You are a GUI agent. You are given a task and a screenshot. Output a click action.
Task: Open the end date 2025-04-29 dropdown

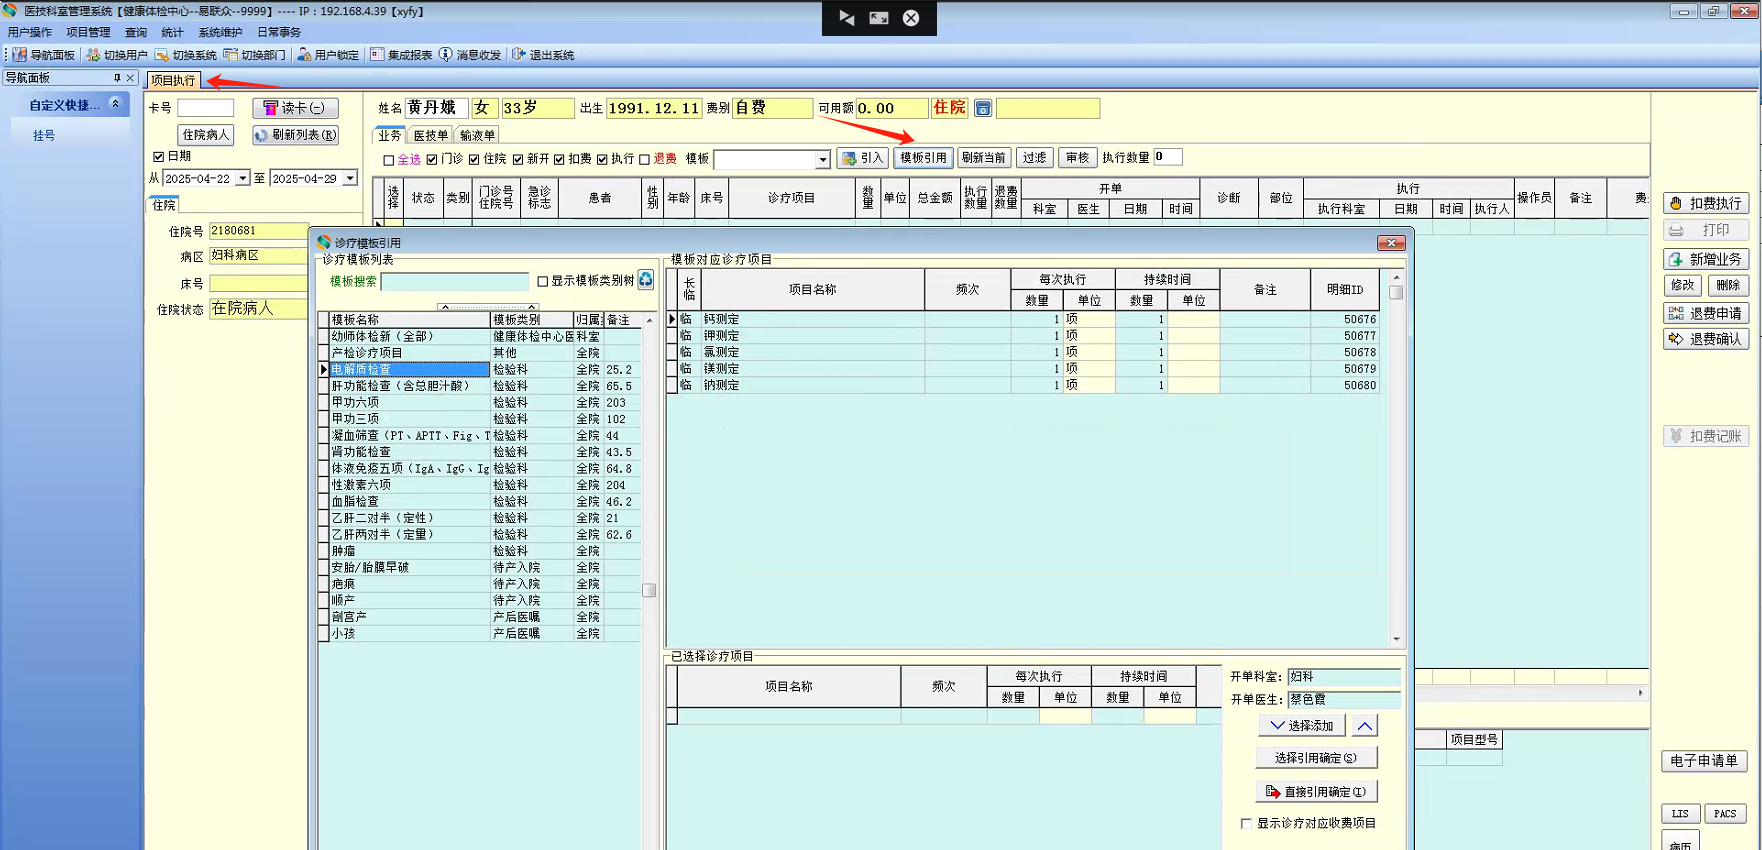[x=349, y=178]
